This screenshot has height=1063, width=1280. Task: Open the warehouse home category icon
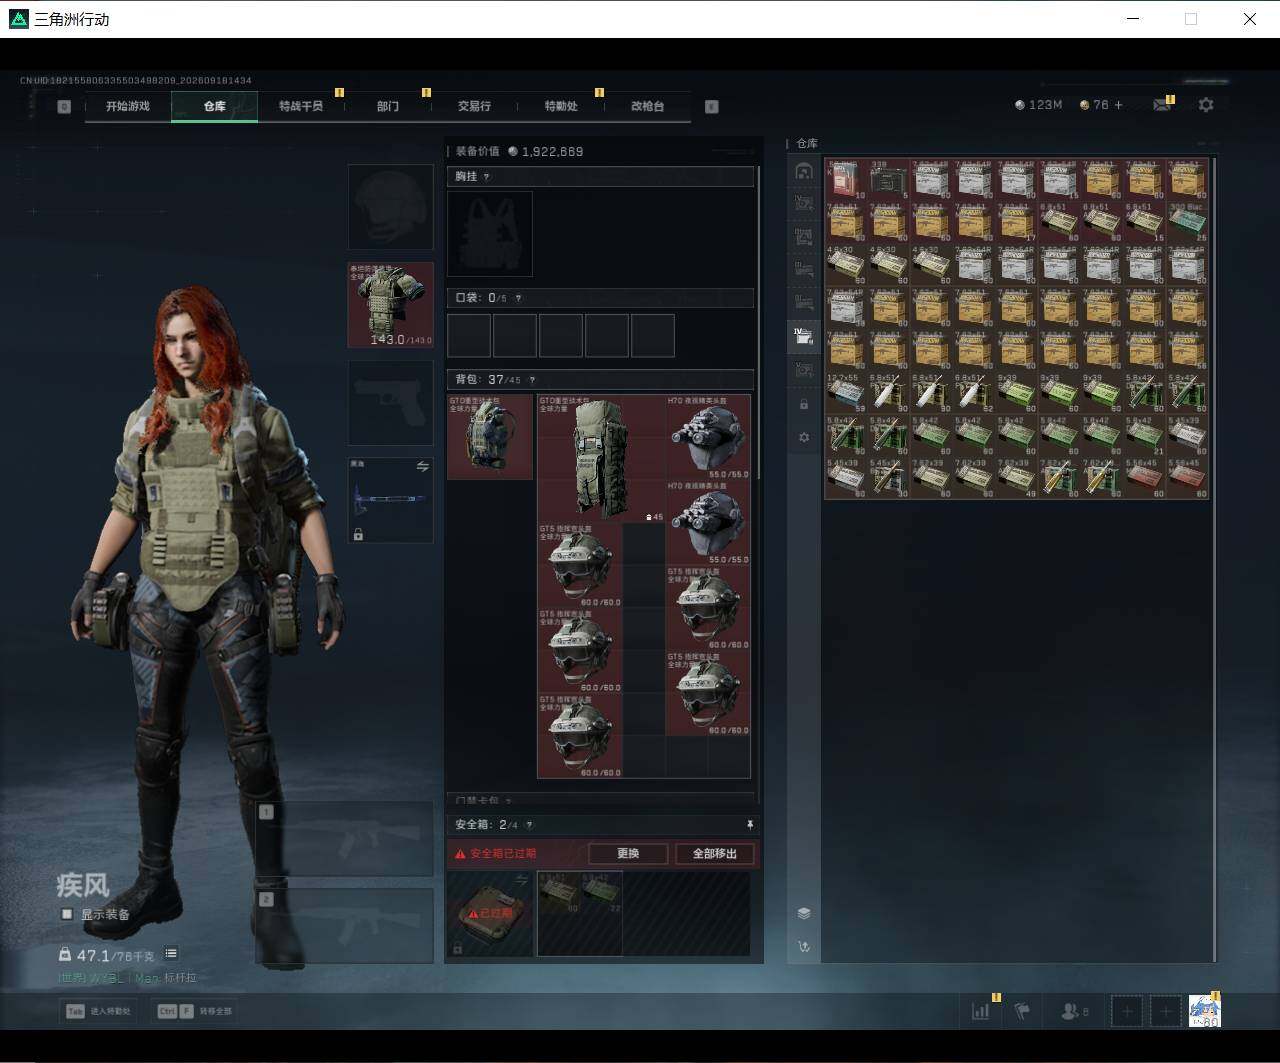pos(803,172)
